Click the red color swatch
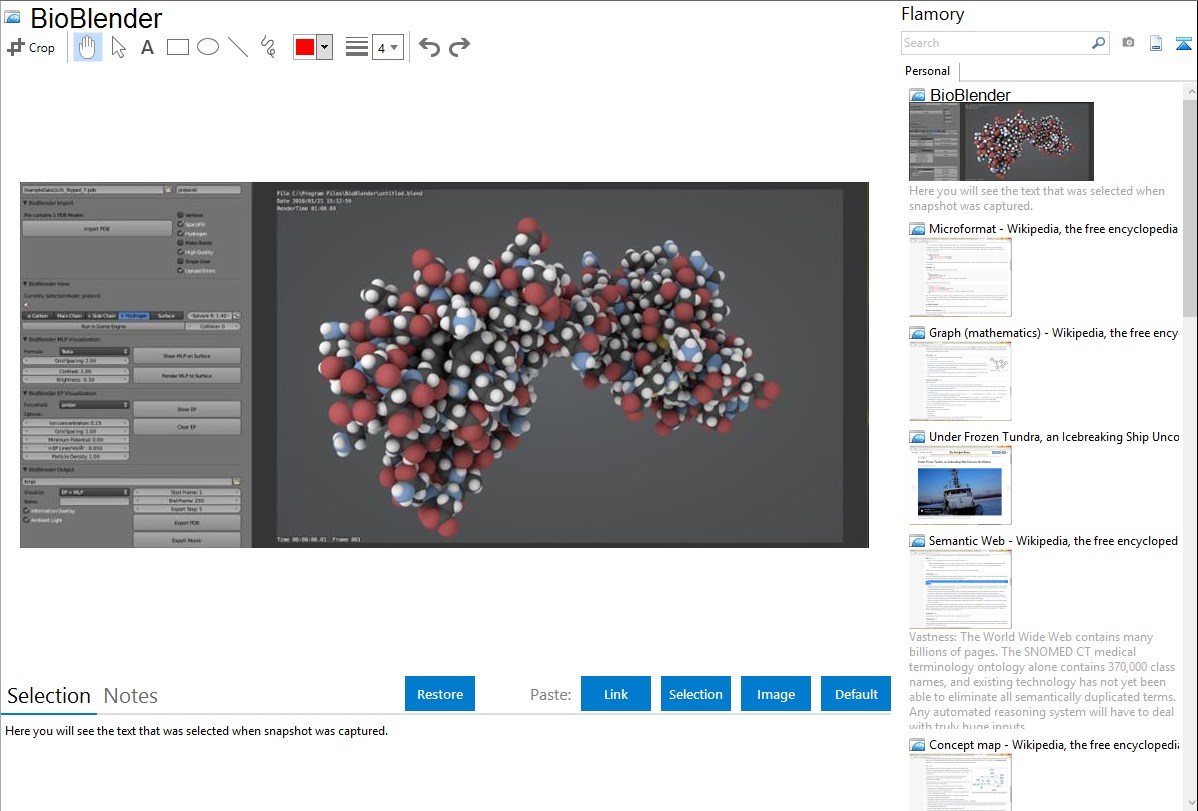The image size is (1198, 811). 305,47
